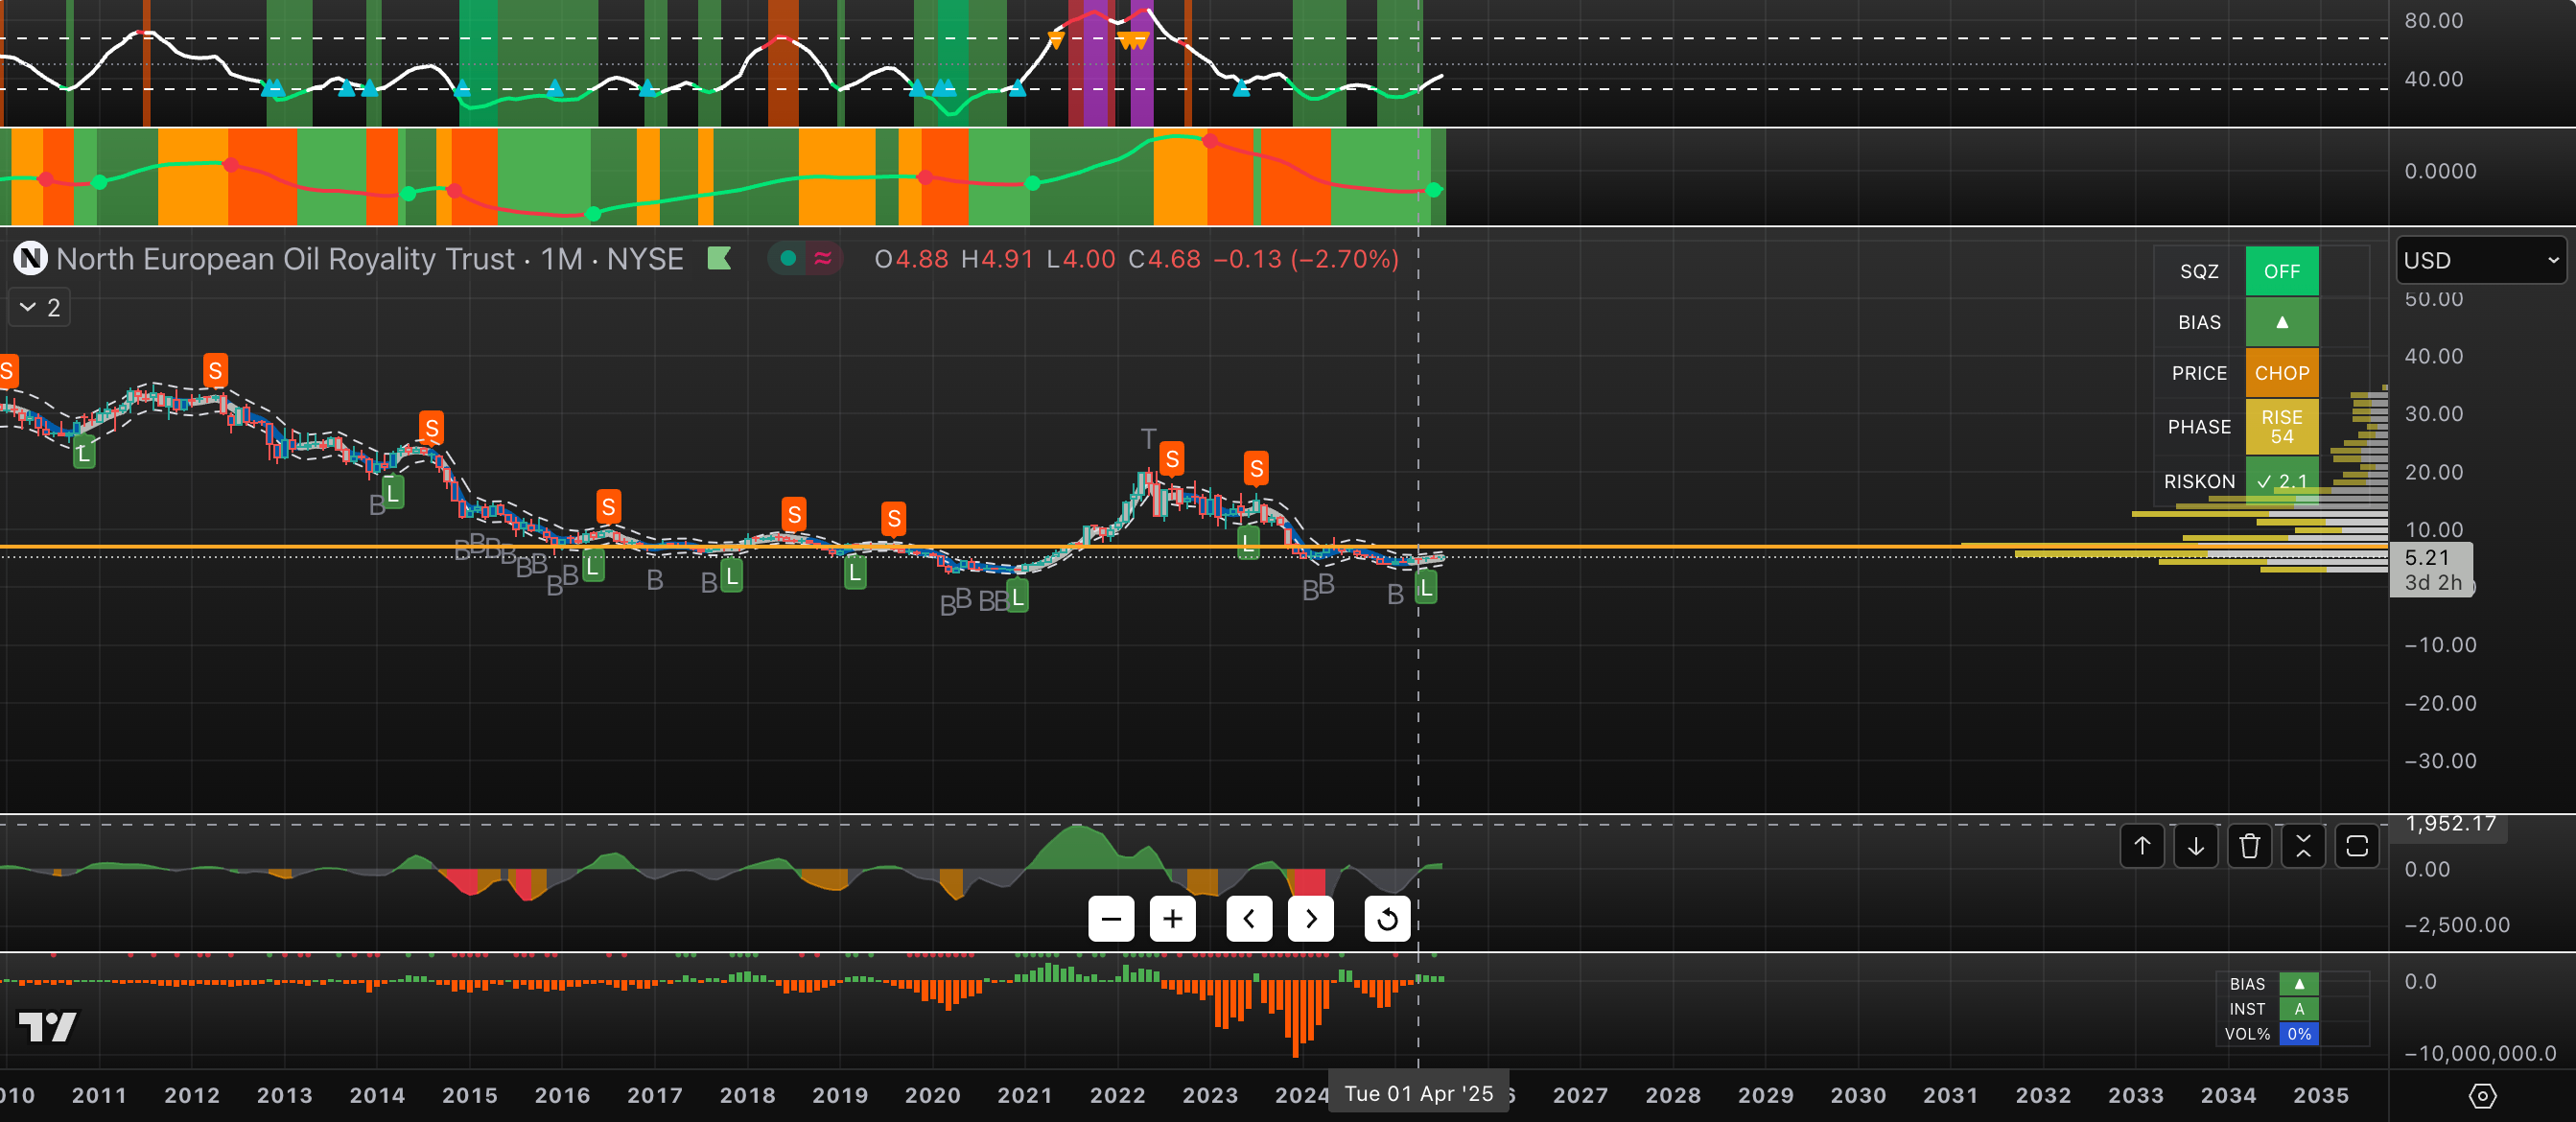This screenshot has height=1122, width=2576.
Task: Collapse the pane with the inward-chevrons button
Action: pos(2303,846)
